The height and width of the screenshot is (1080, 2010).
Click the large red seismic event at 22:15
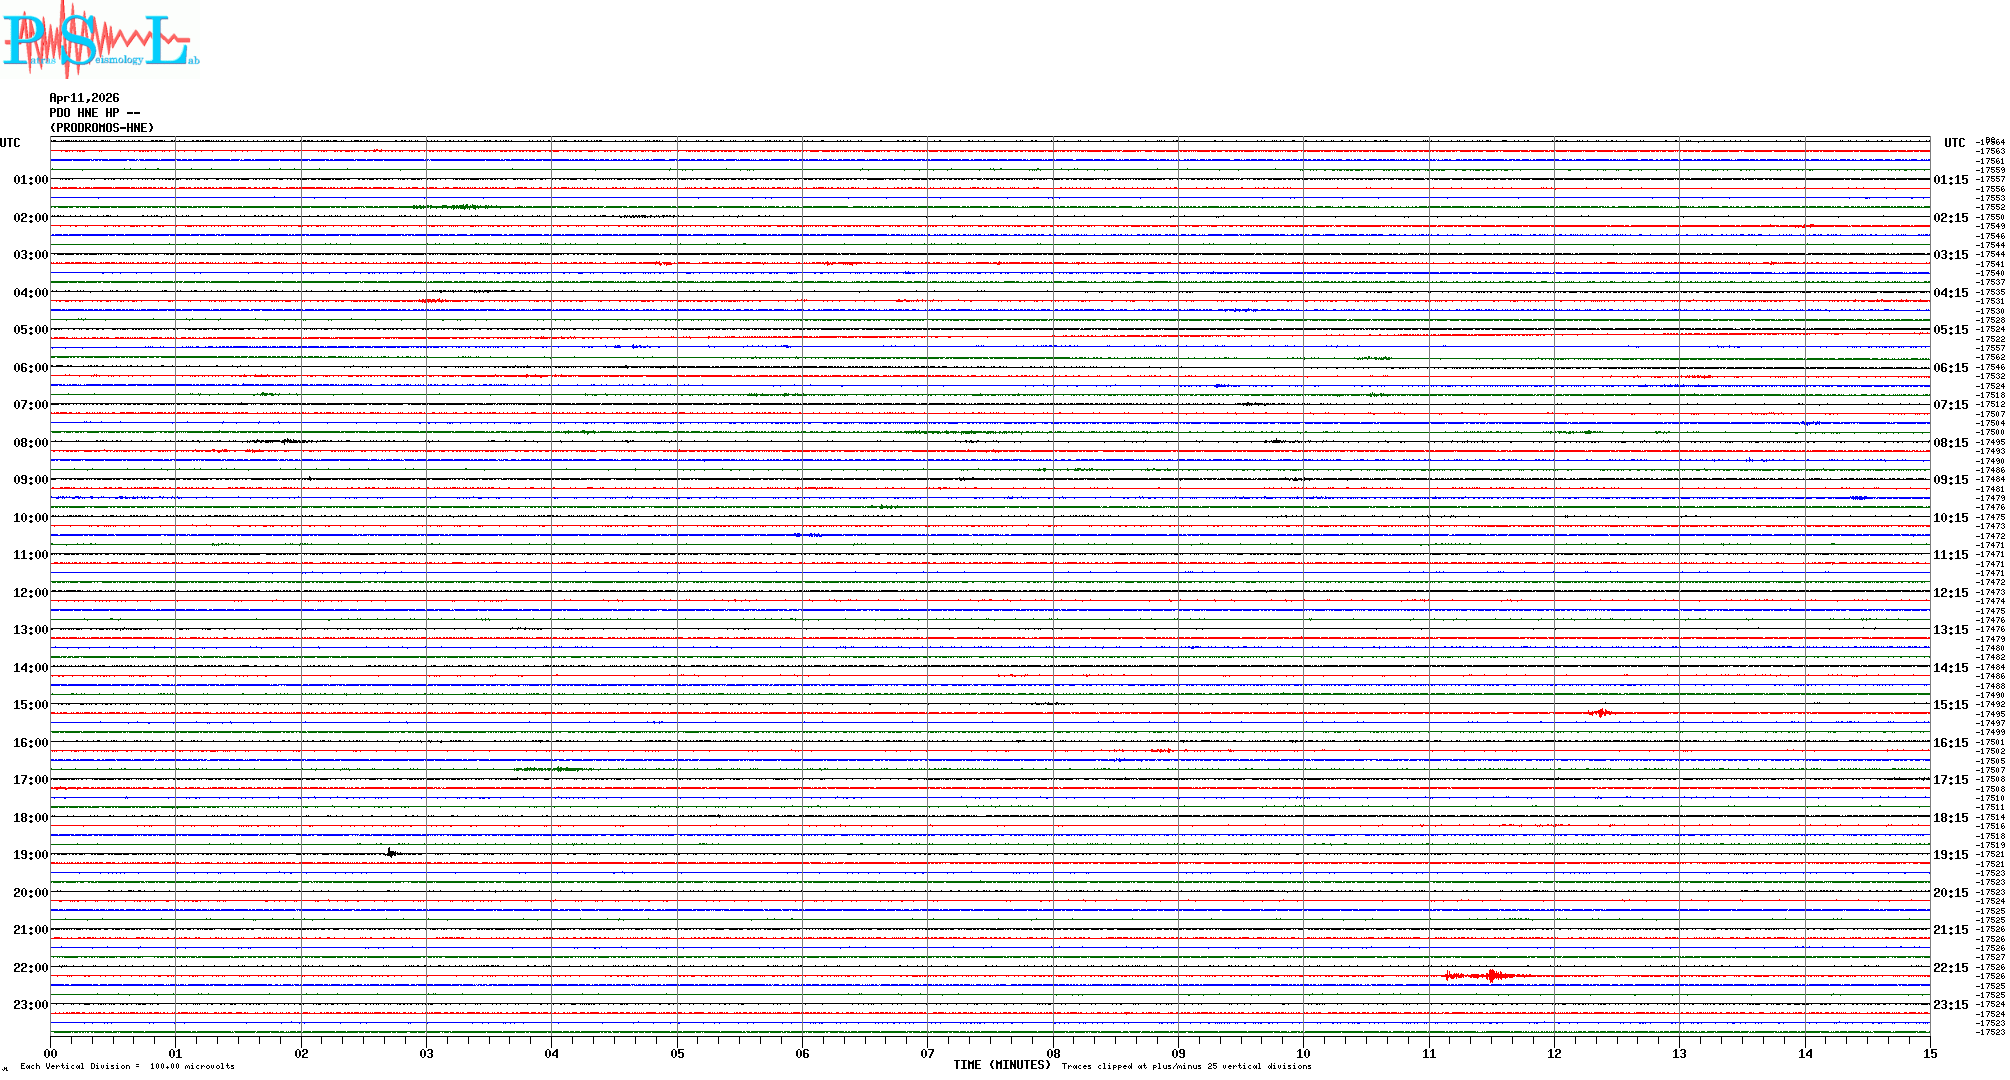coord(1490,976)
